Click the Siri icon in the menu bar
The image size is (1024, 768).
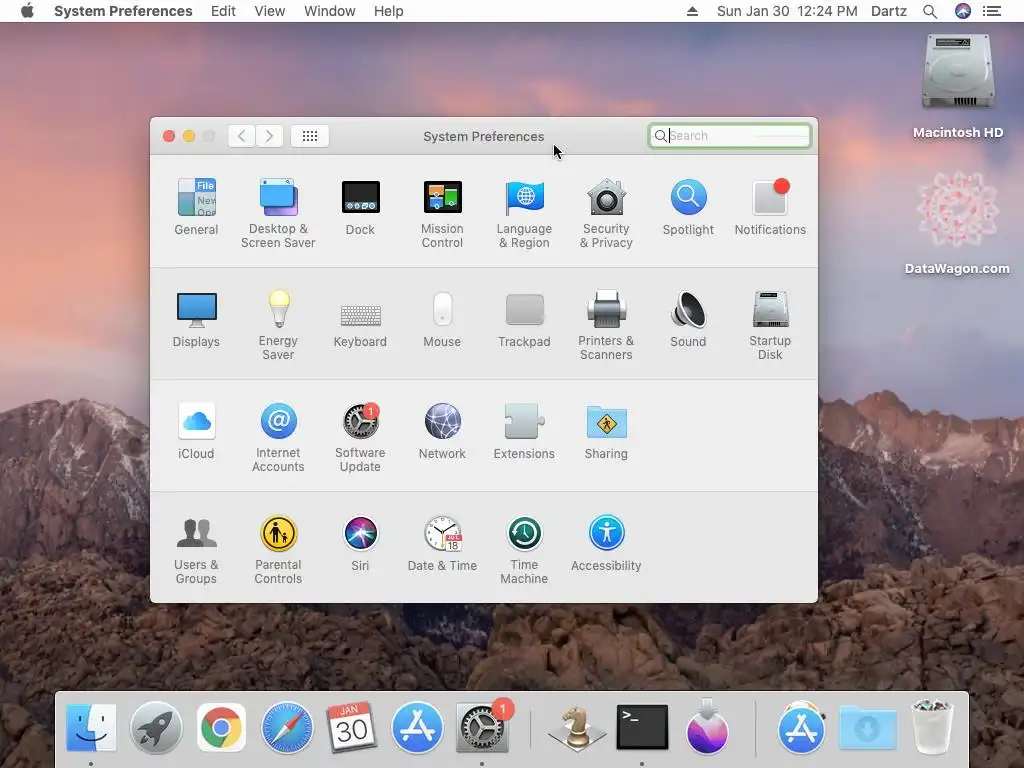(963, 11)
